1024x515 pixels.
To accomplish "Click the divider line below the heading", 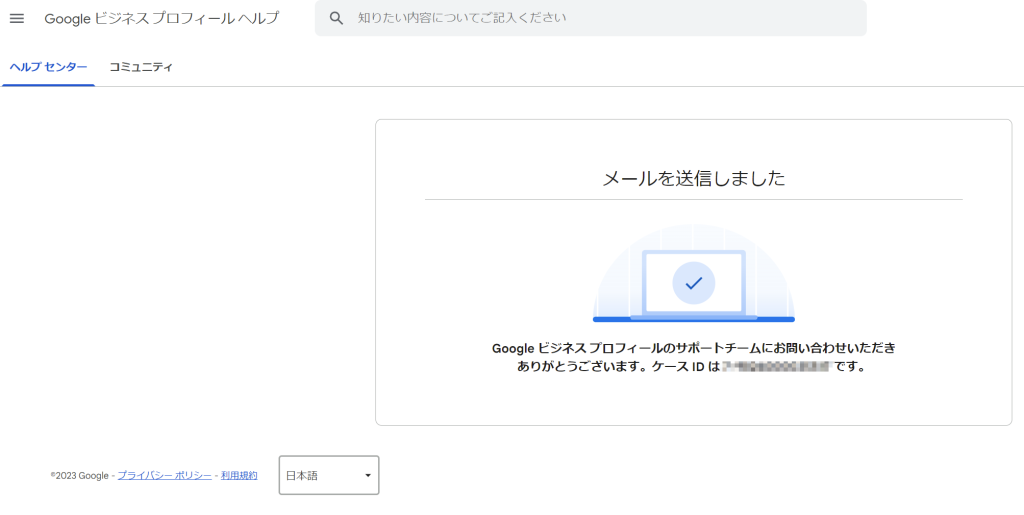I will point(693,199).
